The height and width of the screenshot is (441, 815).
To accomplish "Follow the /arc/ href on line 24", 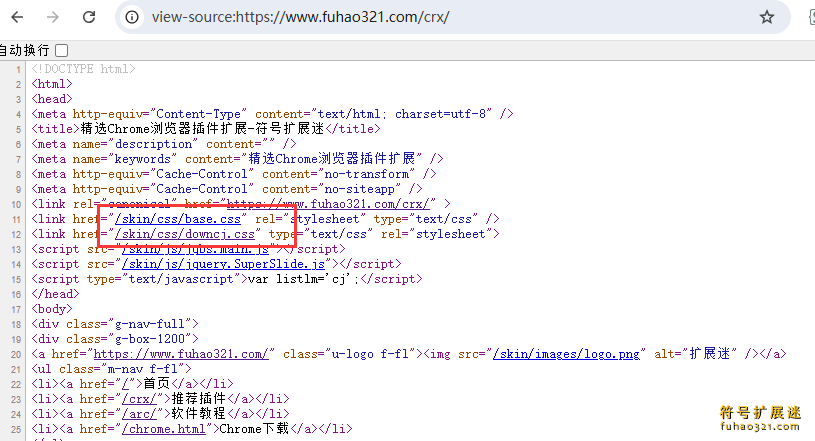I will click(x=139, y=414).
